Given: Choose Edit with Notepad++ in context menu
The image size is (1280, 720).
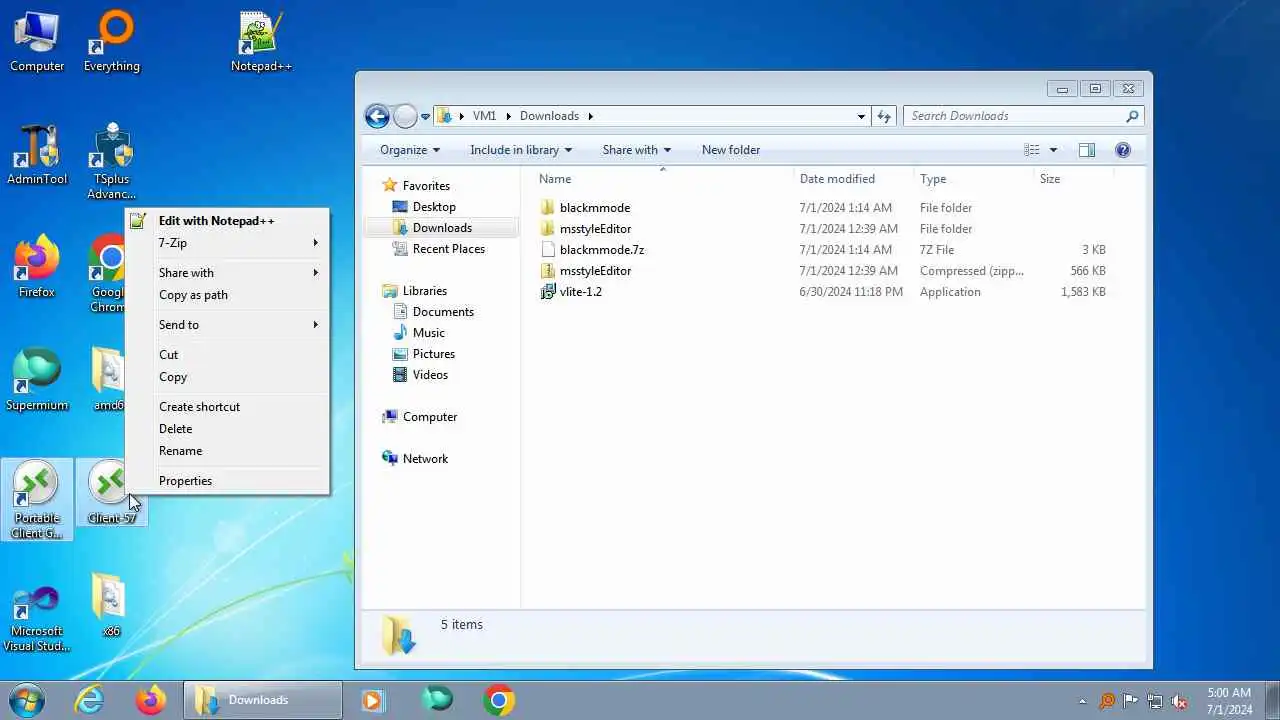Looking at the screenshot, I should pyautogui.click(x=228, y=221).
